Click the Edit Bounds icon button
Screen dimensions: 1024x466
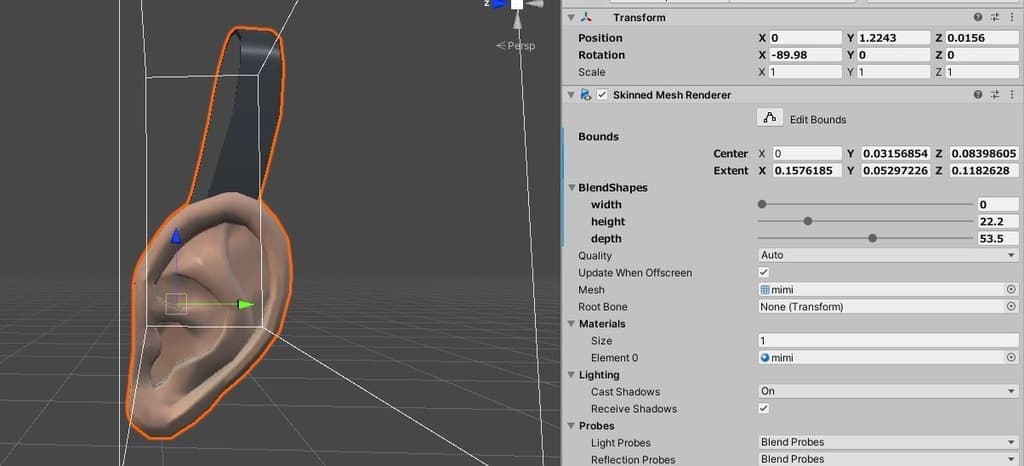[769, 119]
